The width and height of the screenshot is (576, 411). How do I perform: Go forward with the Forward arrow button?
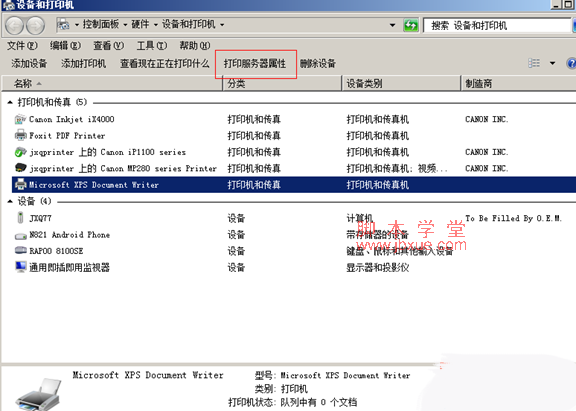[36, 25]
